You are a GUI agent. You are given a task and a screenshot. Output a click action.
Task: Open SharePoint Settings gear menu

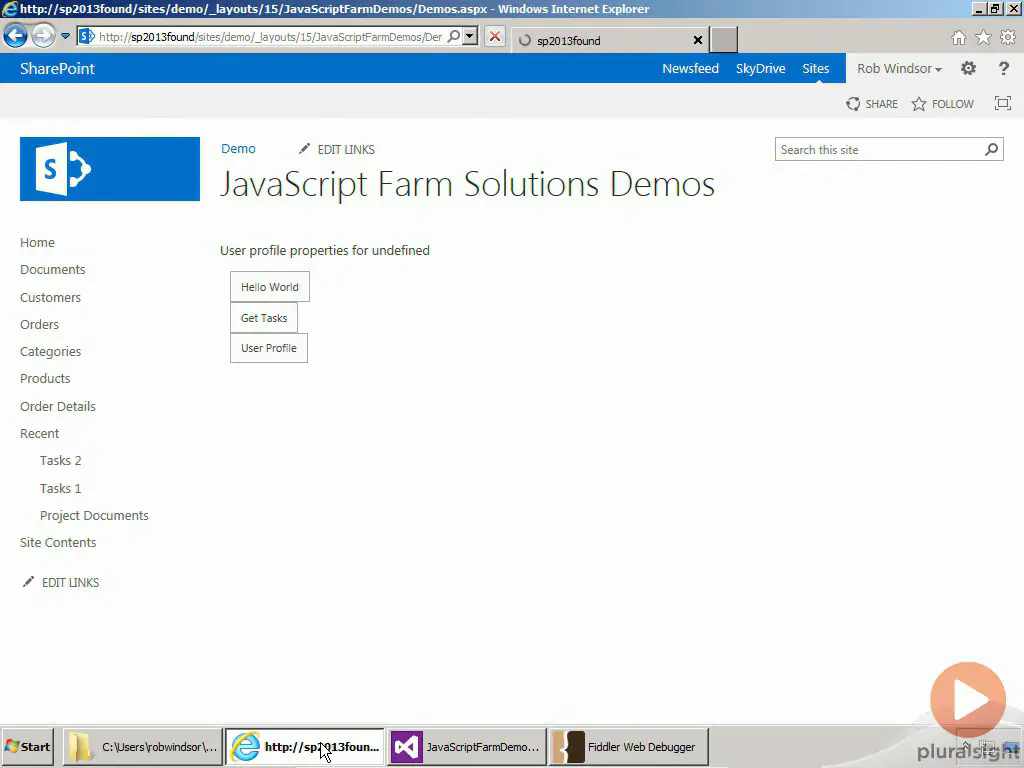click(x=968, y=68)
